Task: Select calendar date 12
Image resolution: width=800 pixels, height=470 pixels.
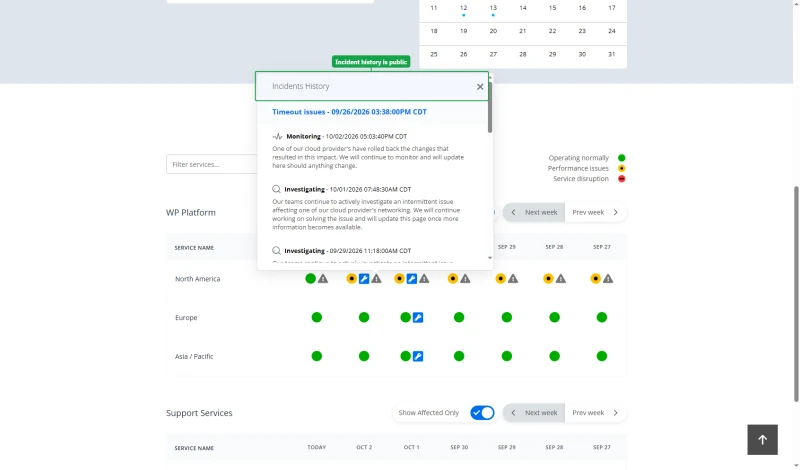Action: point(463,8)
